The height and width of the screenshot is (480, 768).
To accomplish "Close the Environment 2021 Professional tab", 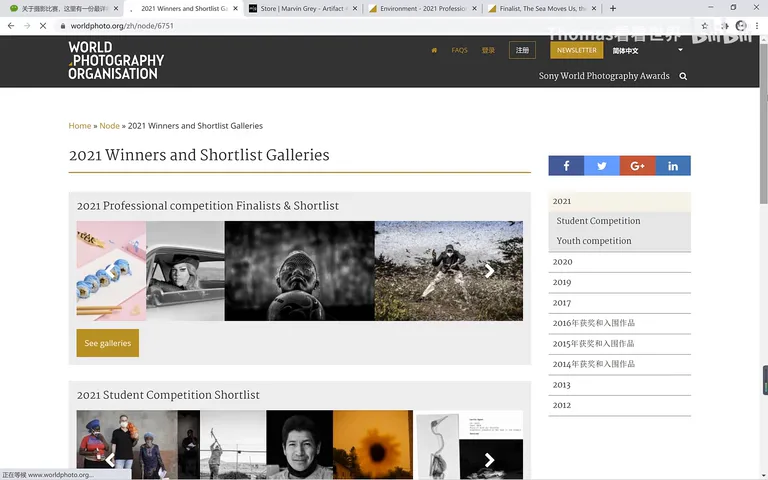I will click(x=474, y=8).
